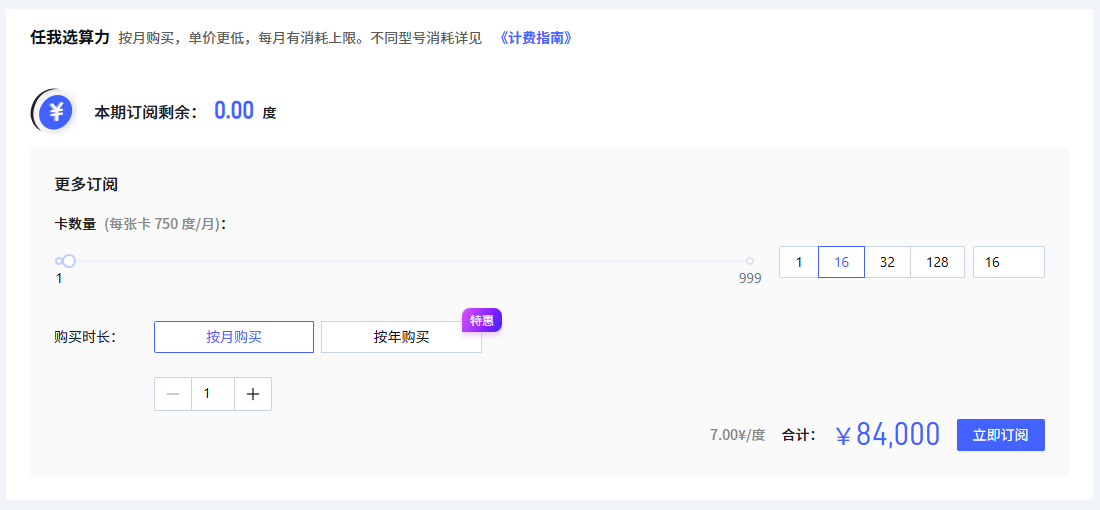Screen dimensions: 1100x510
Task: Click the 7.00¥/度 unit price text
Action: point(737,435)
